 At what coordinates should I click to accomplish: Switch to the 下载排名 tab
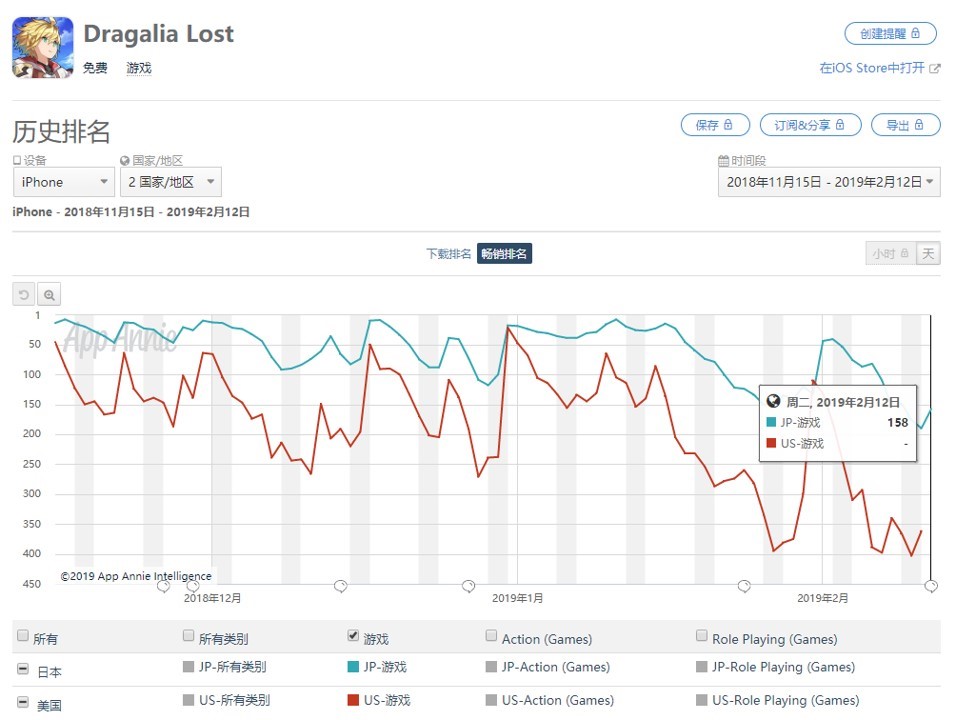[448, 254]
